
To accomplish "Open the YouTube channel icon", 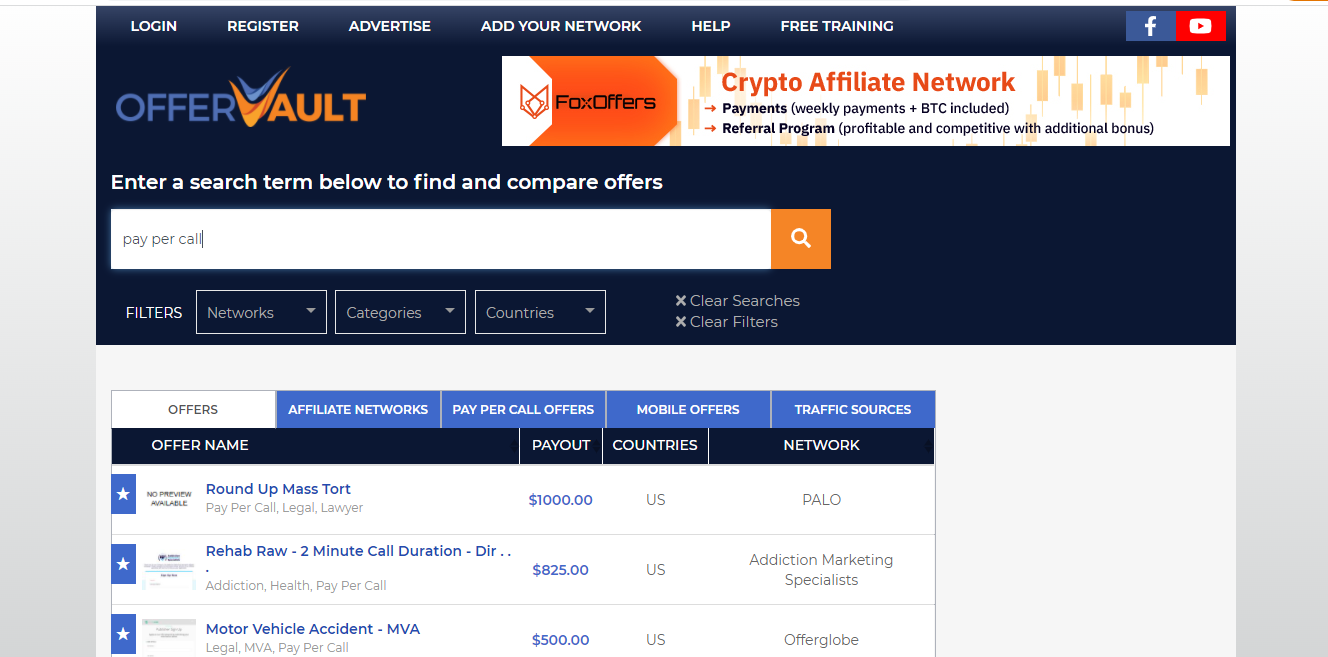I will point(1201,26).
